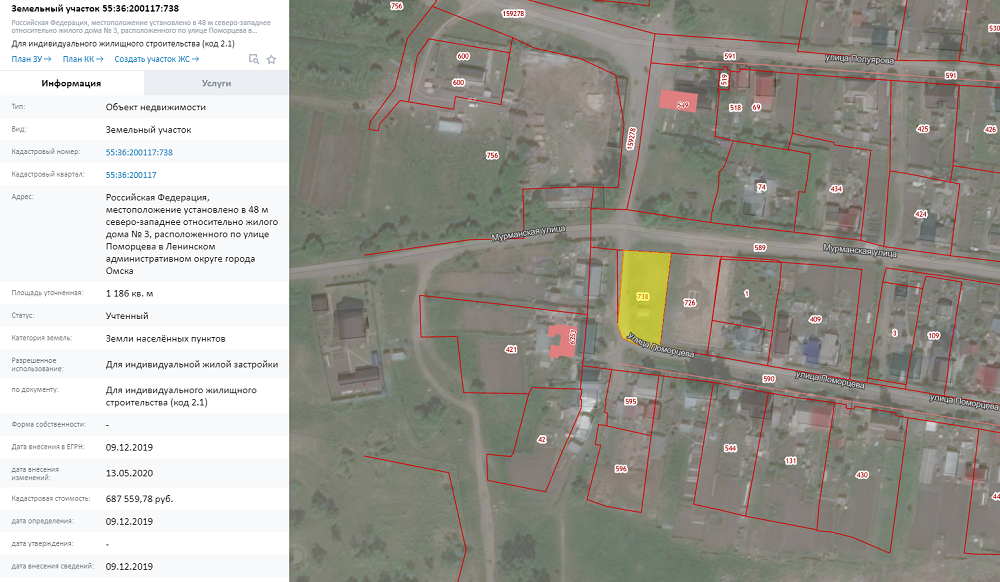Image resolution: width=1000 pixels, height=582 pixels.
Task: Select parcel 544 on the map
Action: pos(730,449)
